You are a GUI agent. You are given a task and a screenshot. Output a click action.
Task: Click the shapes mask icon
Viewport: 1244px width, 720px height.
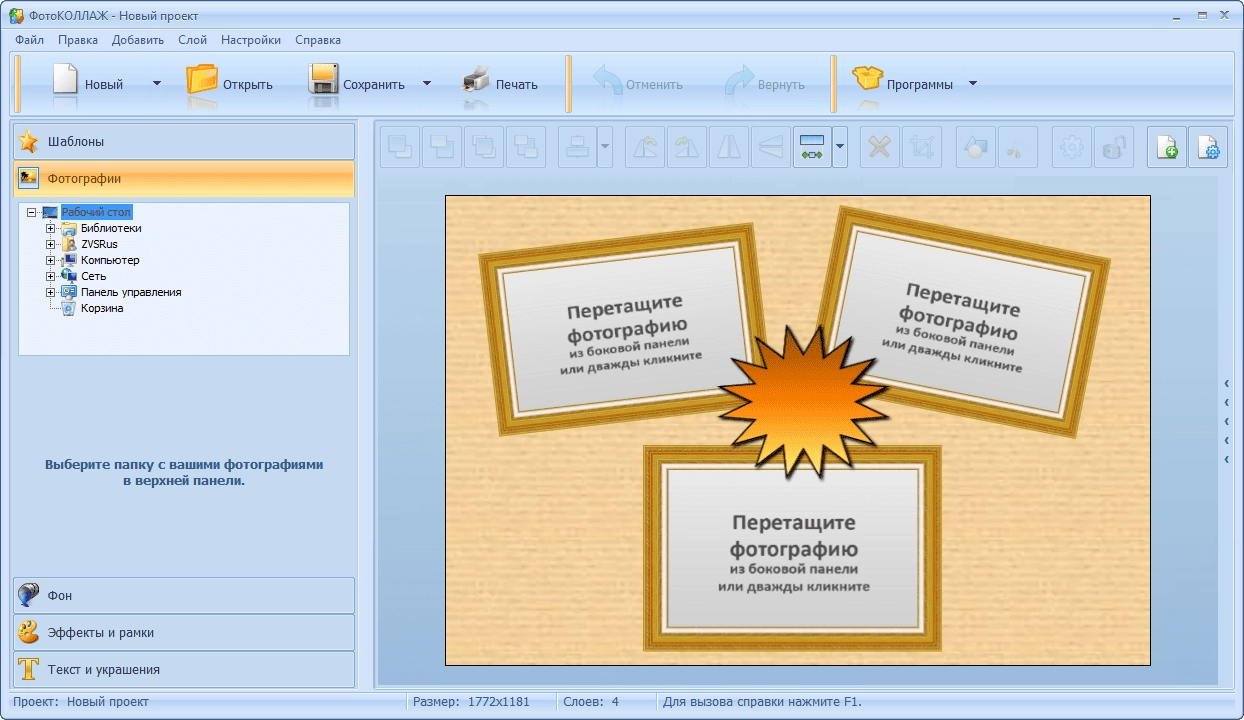coord(975,147)
